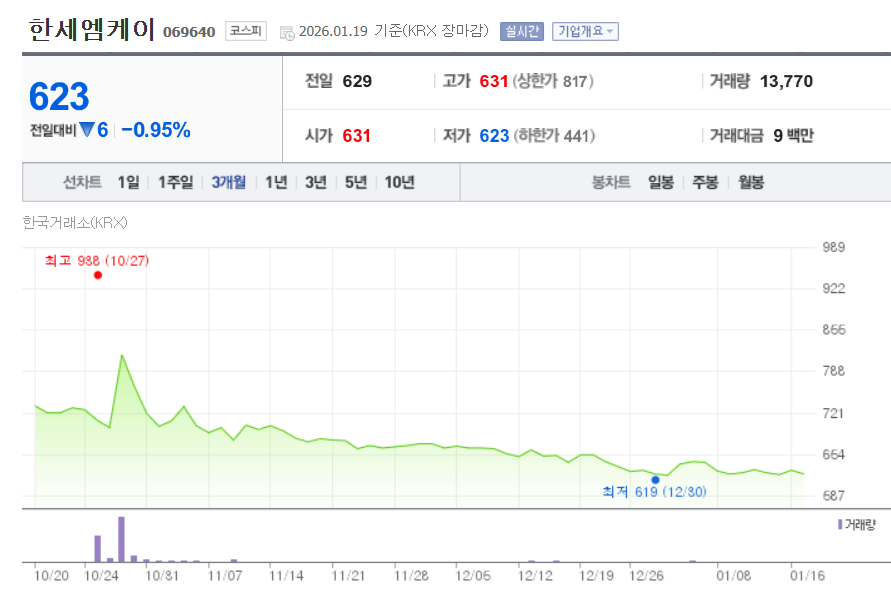Toggle the 실시간 button
Image resolution: width=891 pixels, height=598 pixels.
521,31
